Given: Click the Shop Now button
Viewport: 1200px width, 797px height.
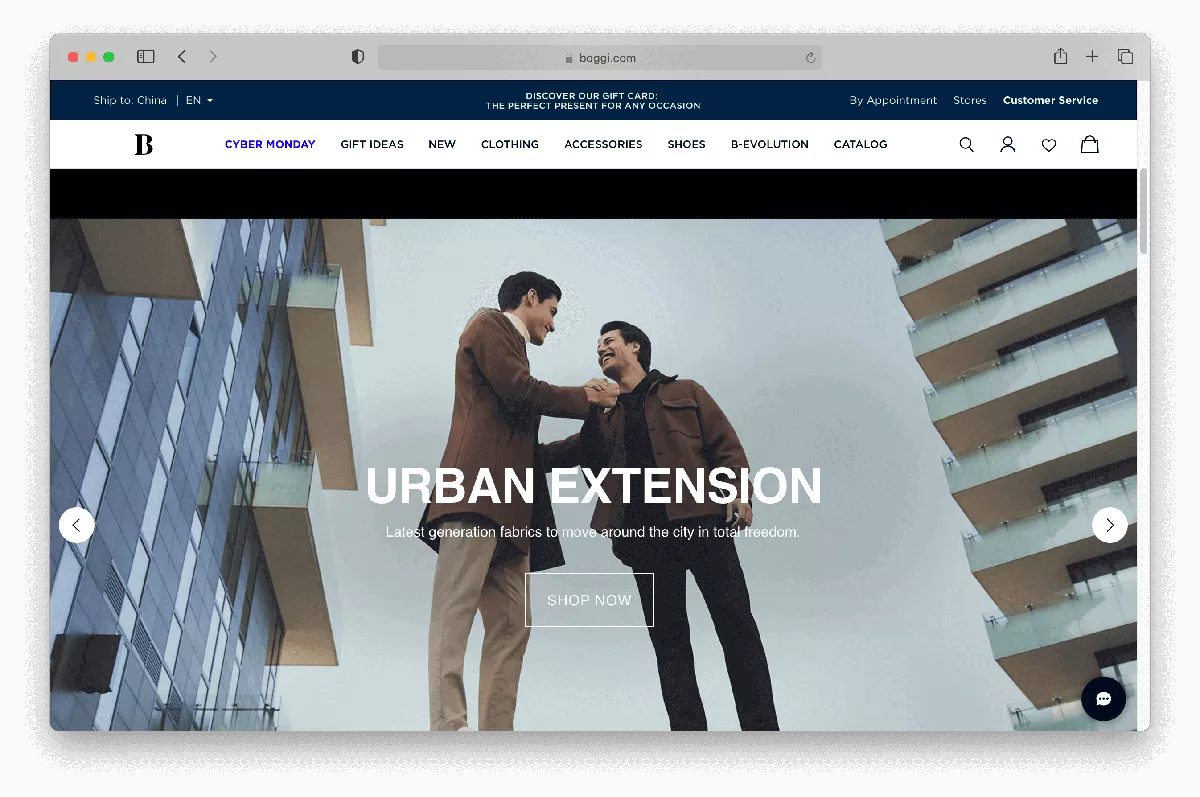Looking at the screenshot, I should click(589, 600).
